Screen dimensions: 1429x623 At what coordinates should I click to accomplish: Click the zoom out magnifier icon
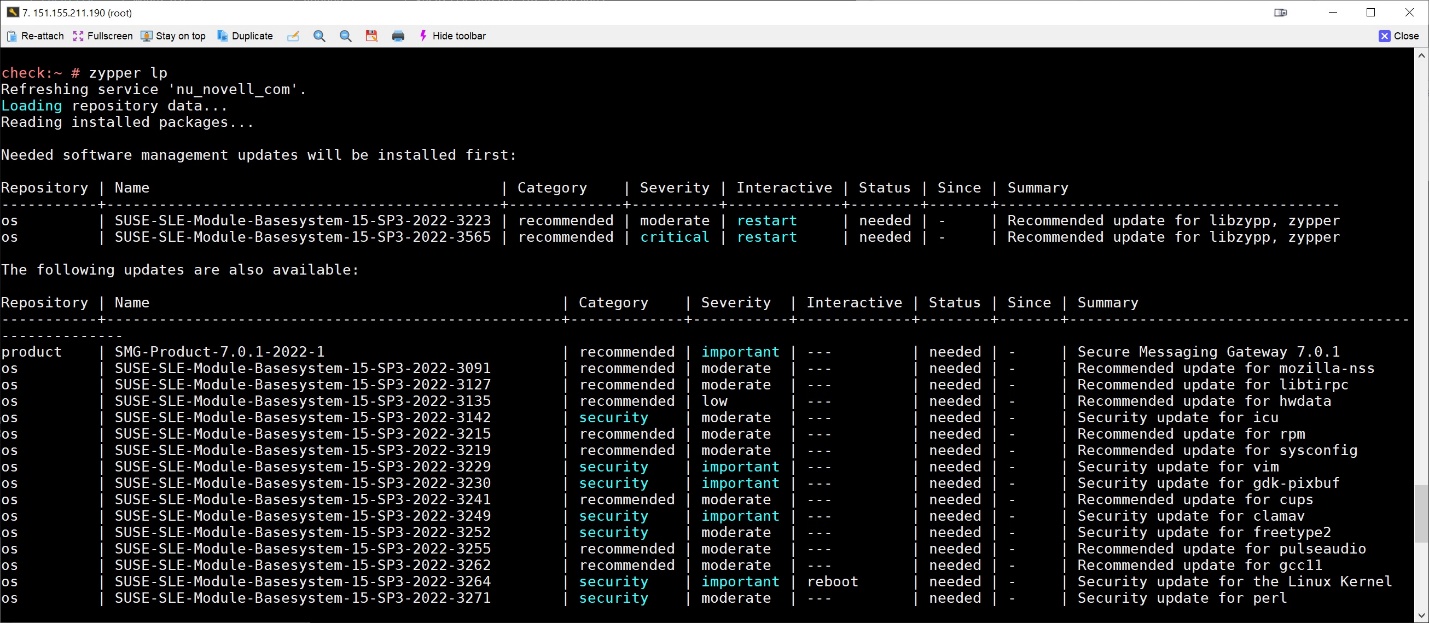345,35
